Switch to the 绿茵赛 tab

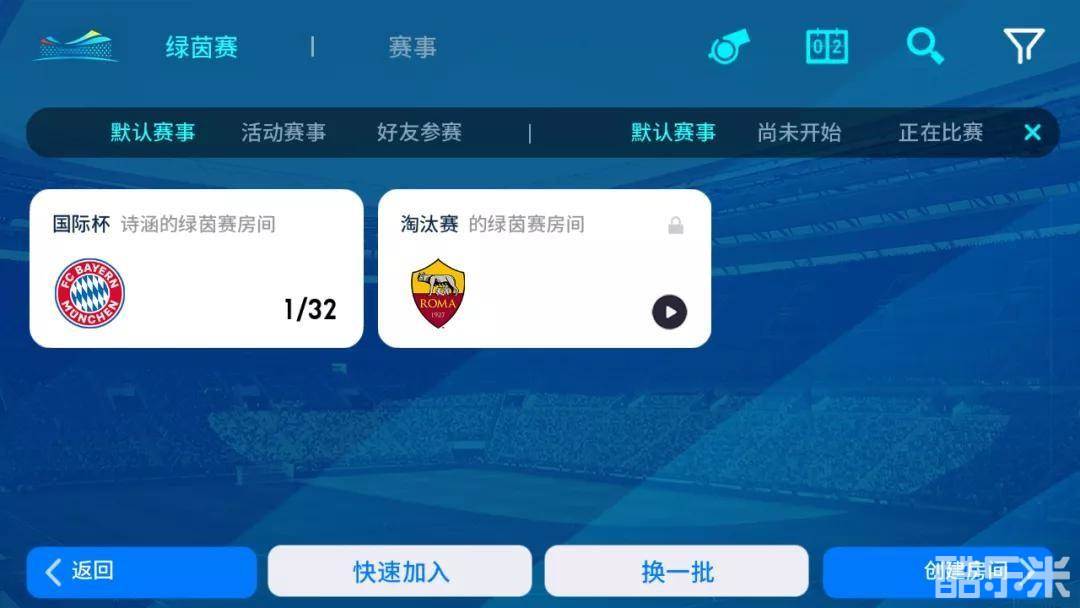(x=201, y=47)
